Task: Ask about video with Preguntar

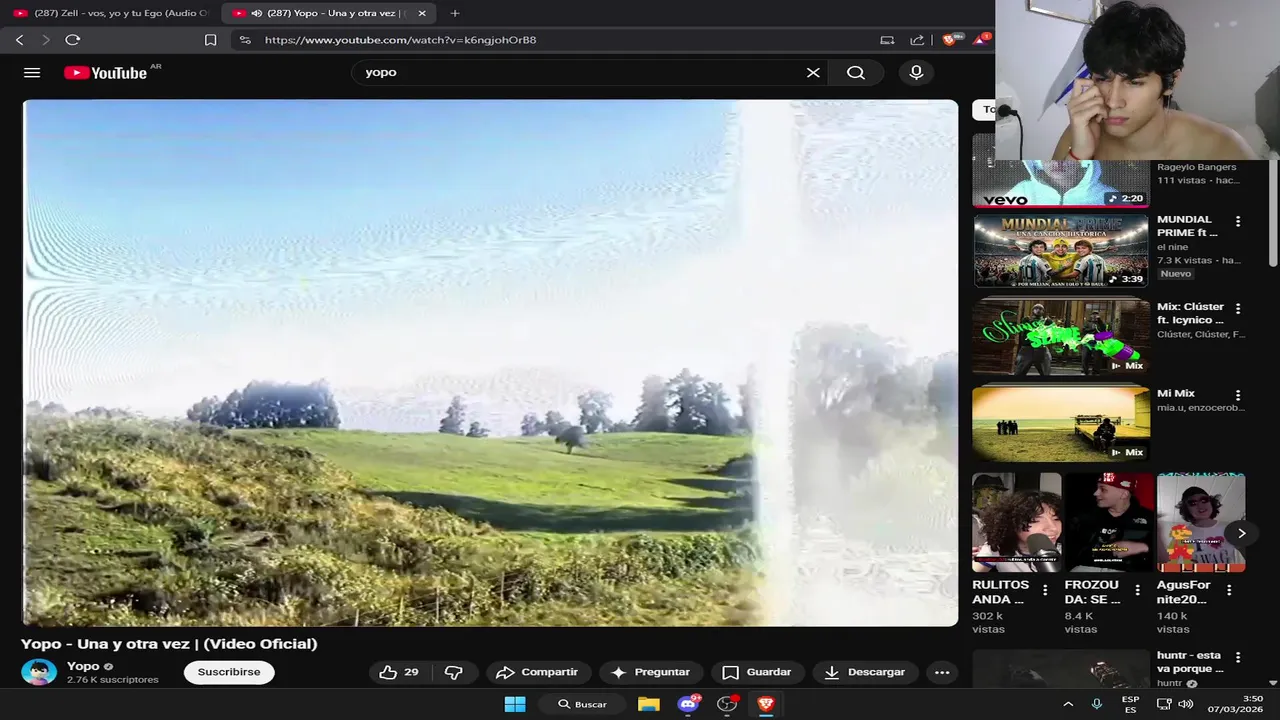Action: coord(650,672)
